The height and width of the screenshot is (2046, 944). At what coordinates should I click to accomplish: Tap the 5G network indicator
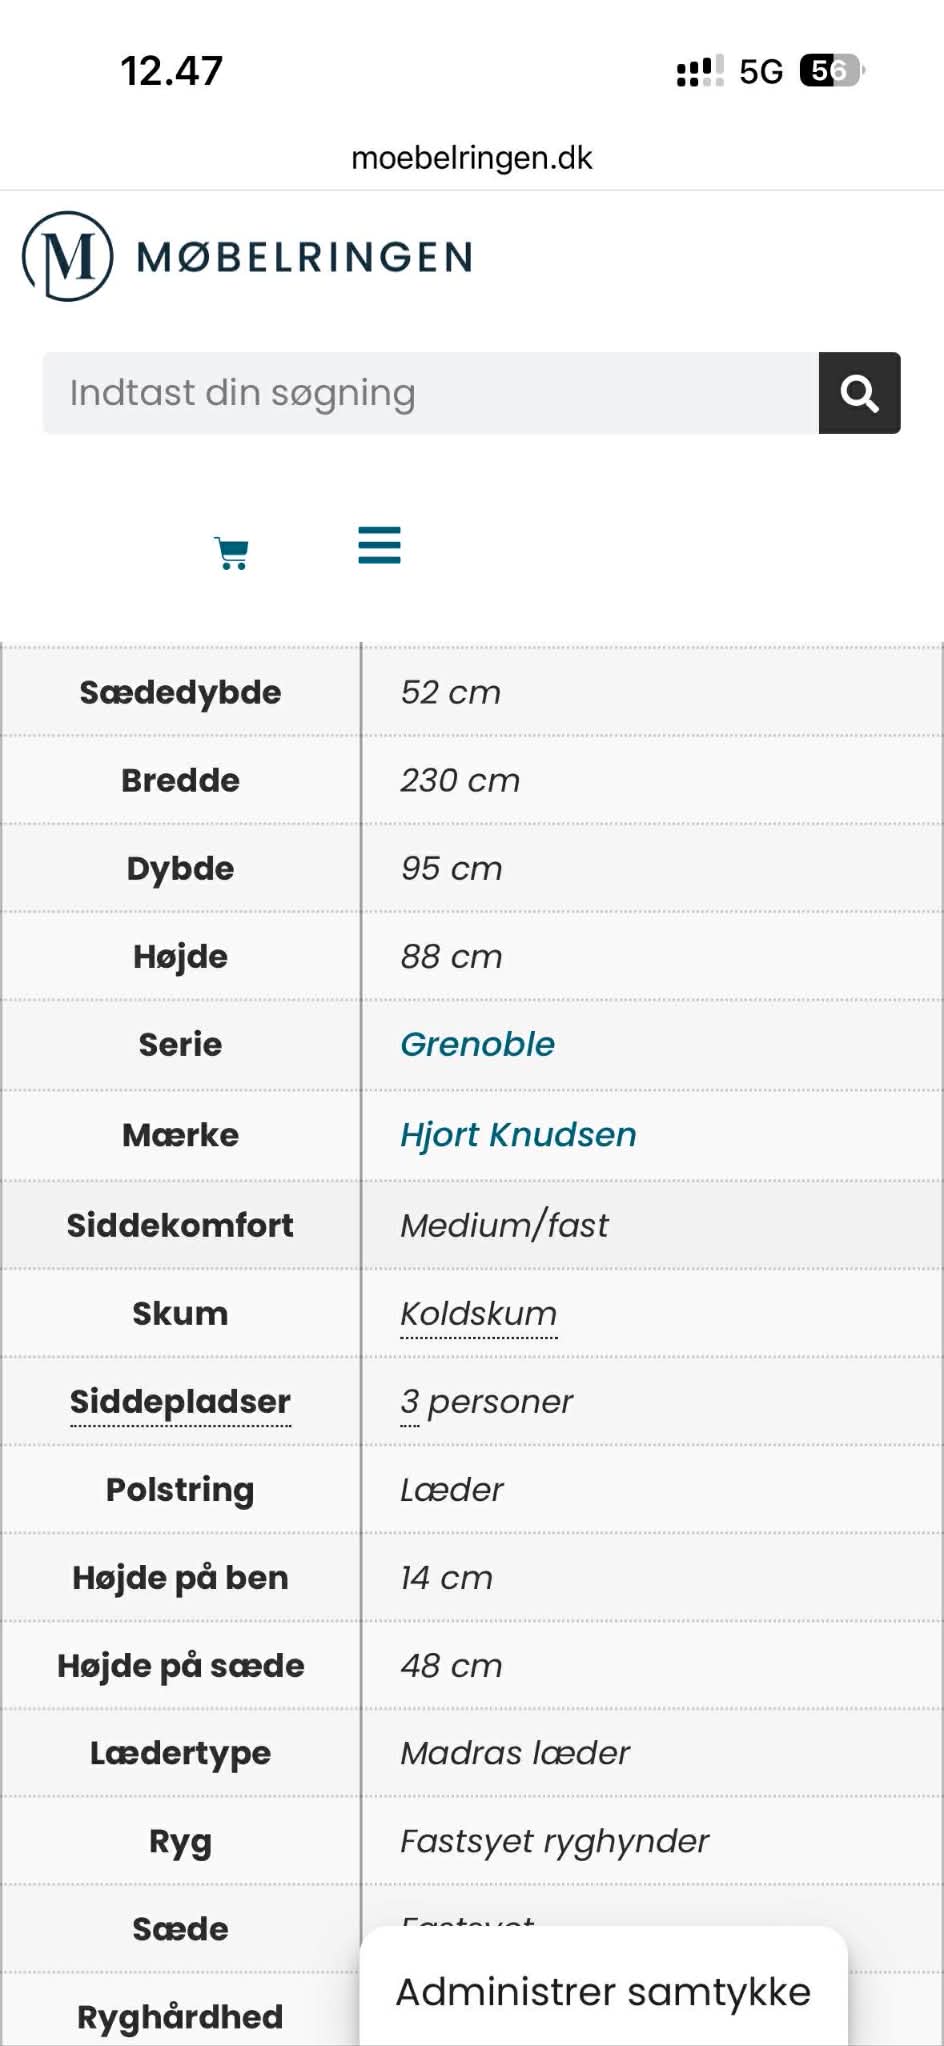pyautogui.click(x=760, y=72)
